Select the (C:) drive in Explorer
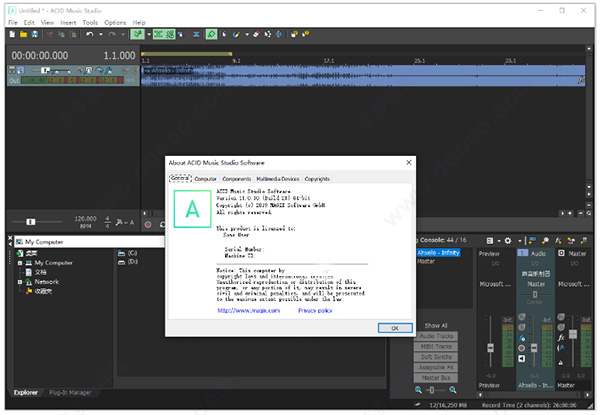Image resolution: width=600 pixels, height=415 pixels. point(128,253)
